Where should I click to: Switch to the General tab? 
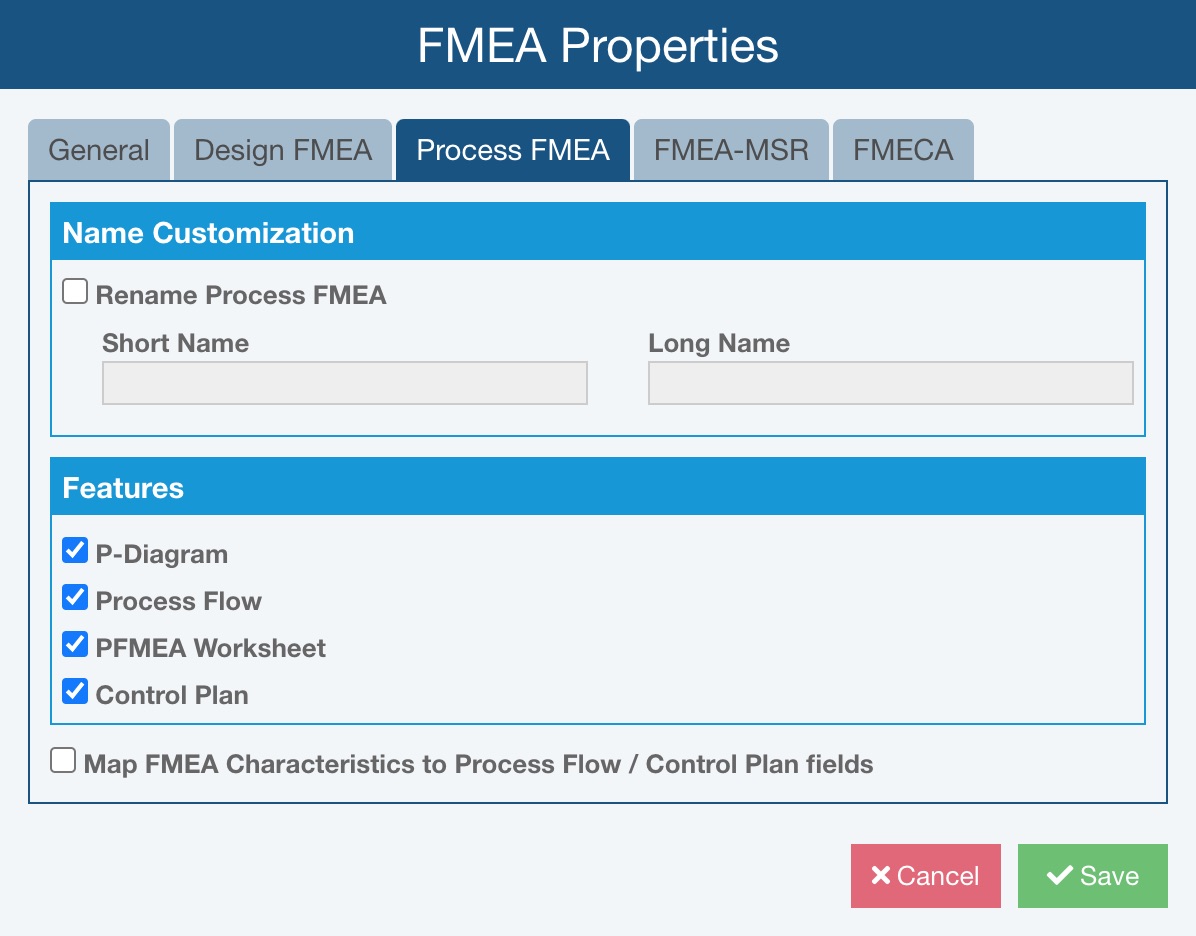point(98,150)
